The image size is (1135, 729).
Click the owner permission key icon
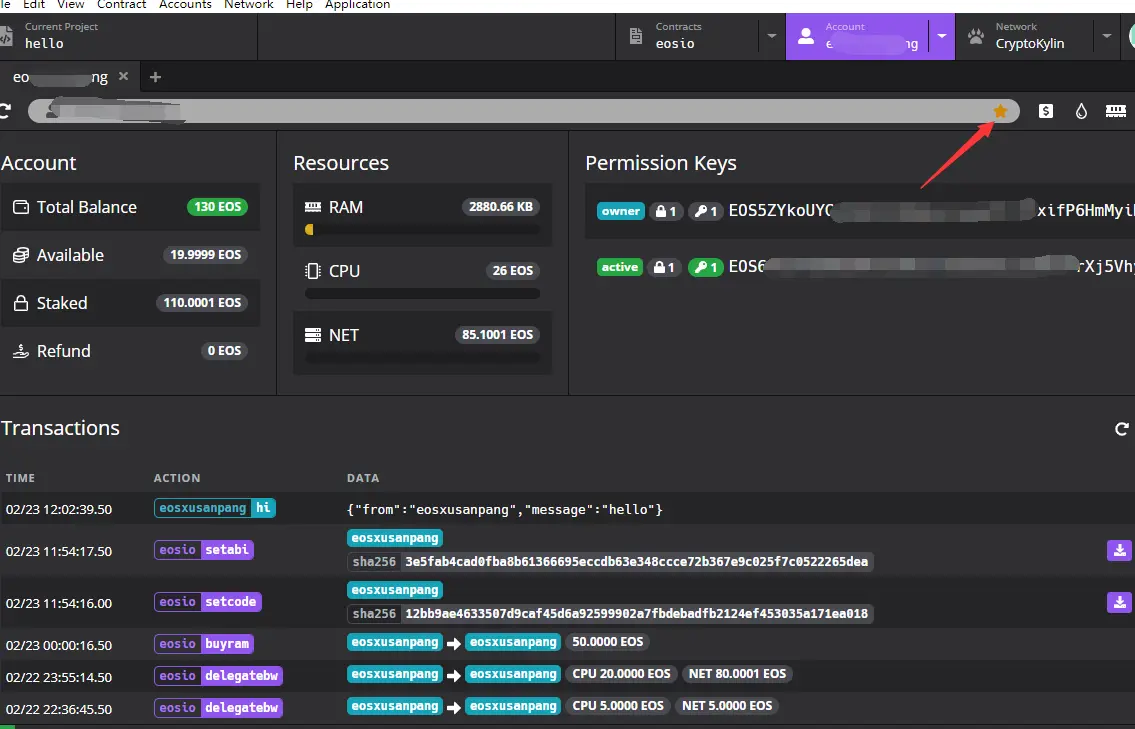[x=705, y=211]
